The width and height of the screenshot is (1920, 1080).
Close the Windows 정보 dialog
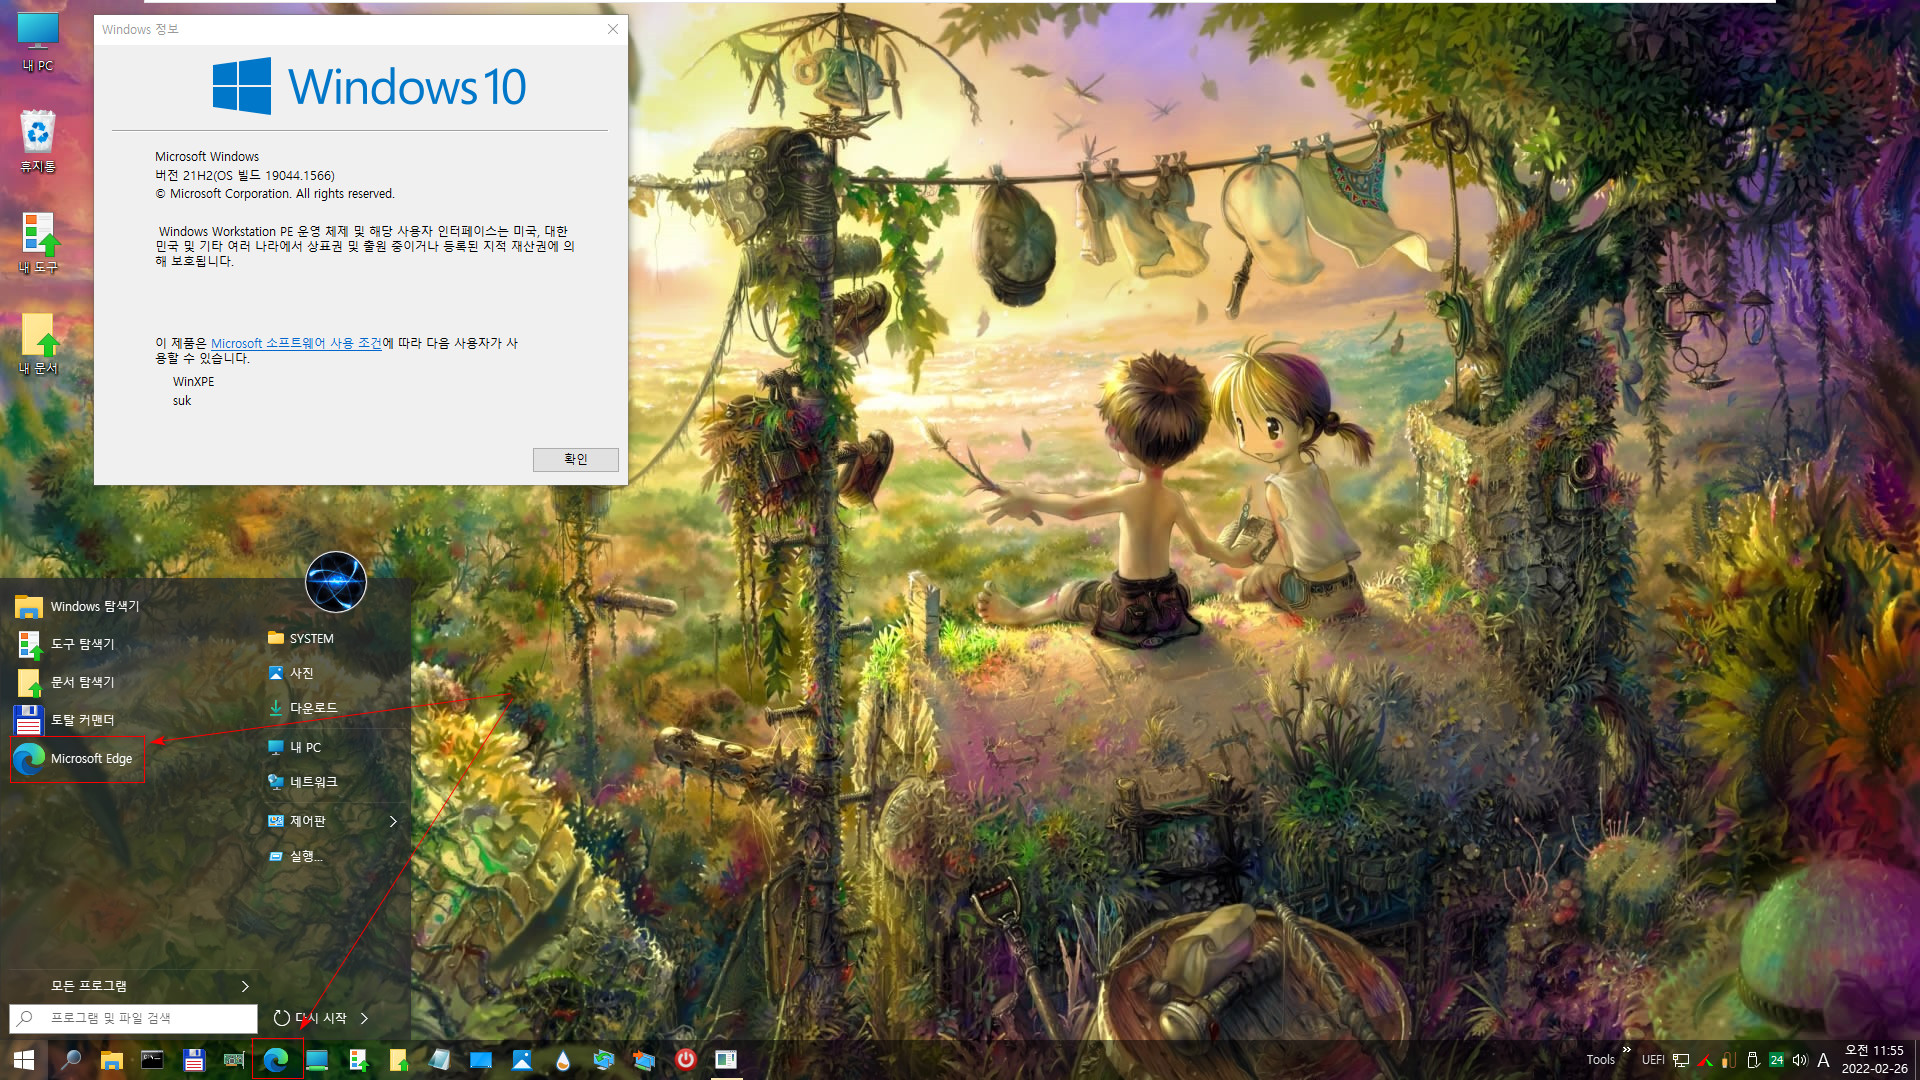(x=613, y=29)
